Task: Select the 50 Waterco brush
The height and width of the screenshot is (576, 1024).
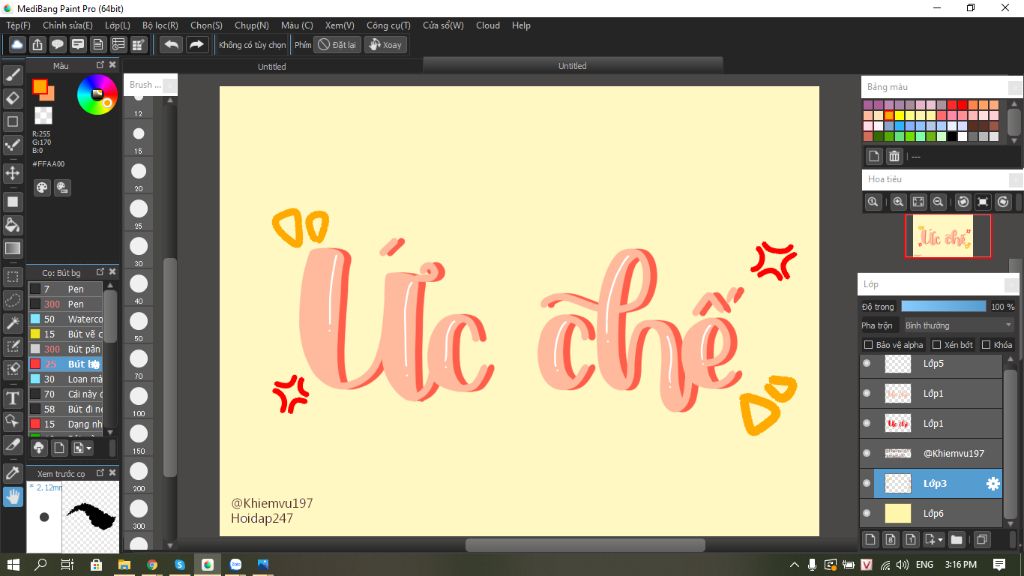Action: 65,319
